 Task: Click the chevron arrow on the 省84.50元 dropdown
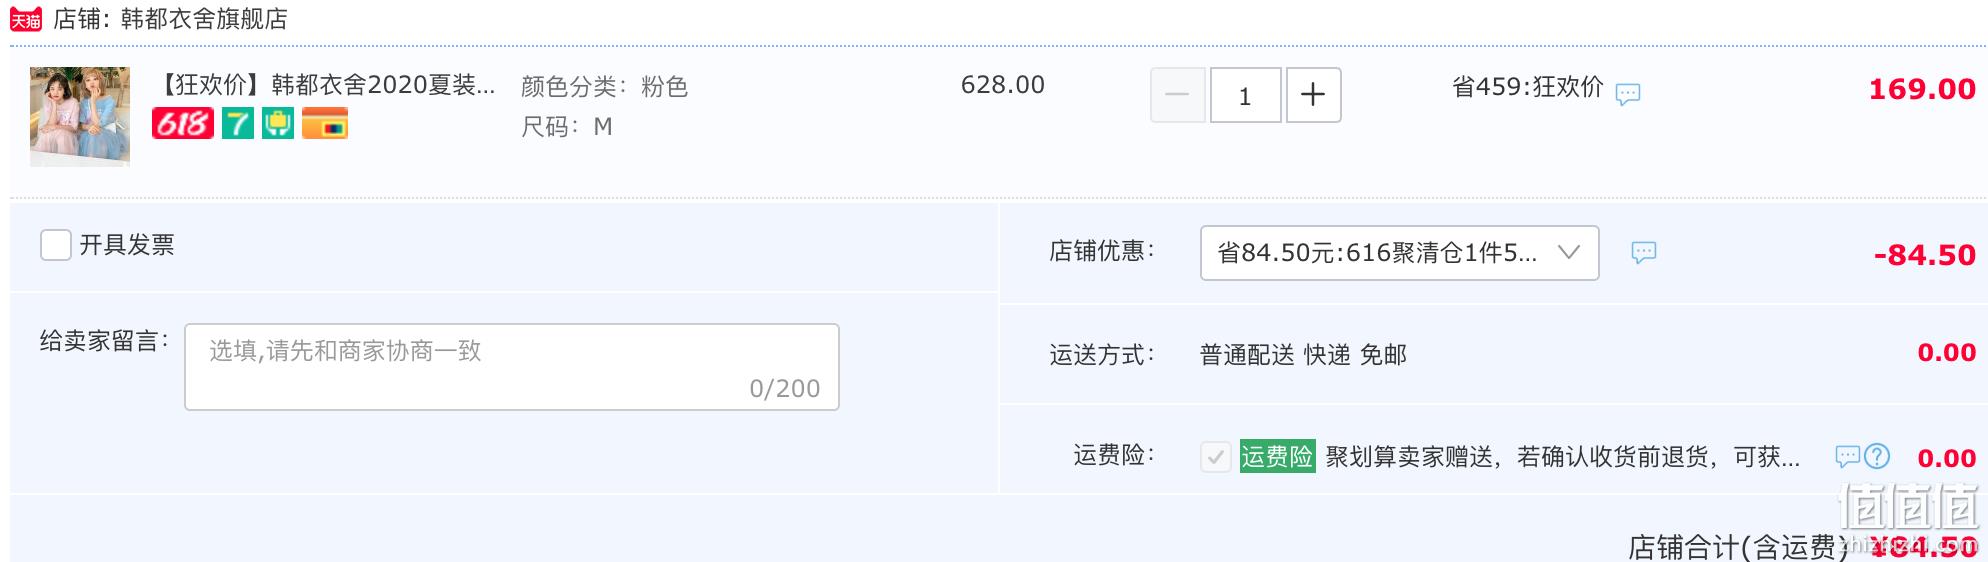1569,252
